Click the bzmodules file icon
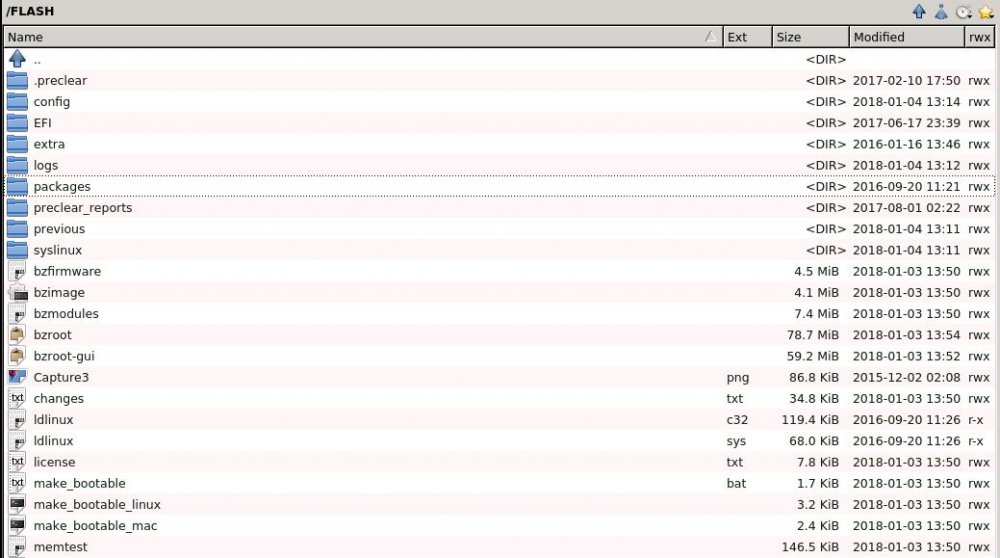The image size is (1000, 558). 17,313
